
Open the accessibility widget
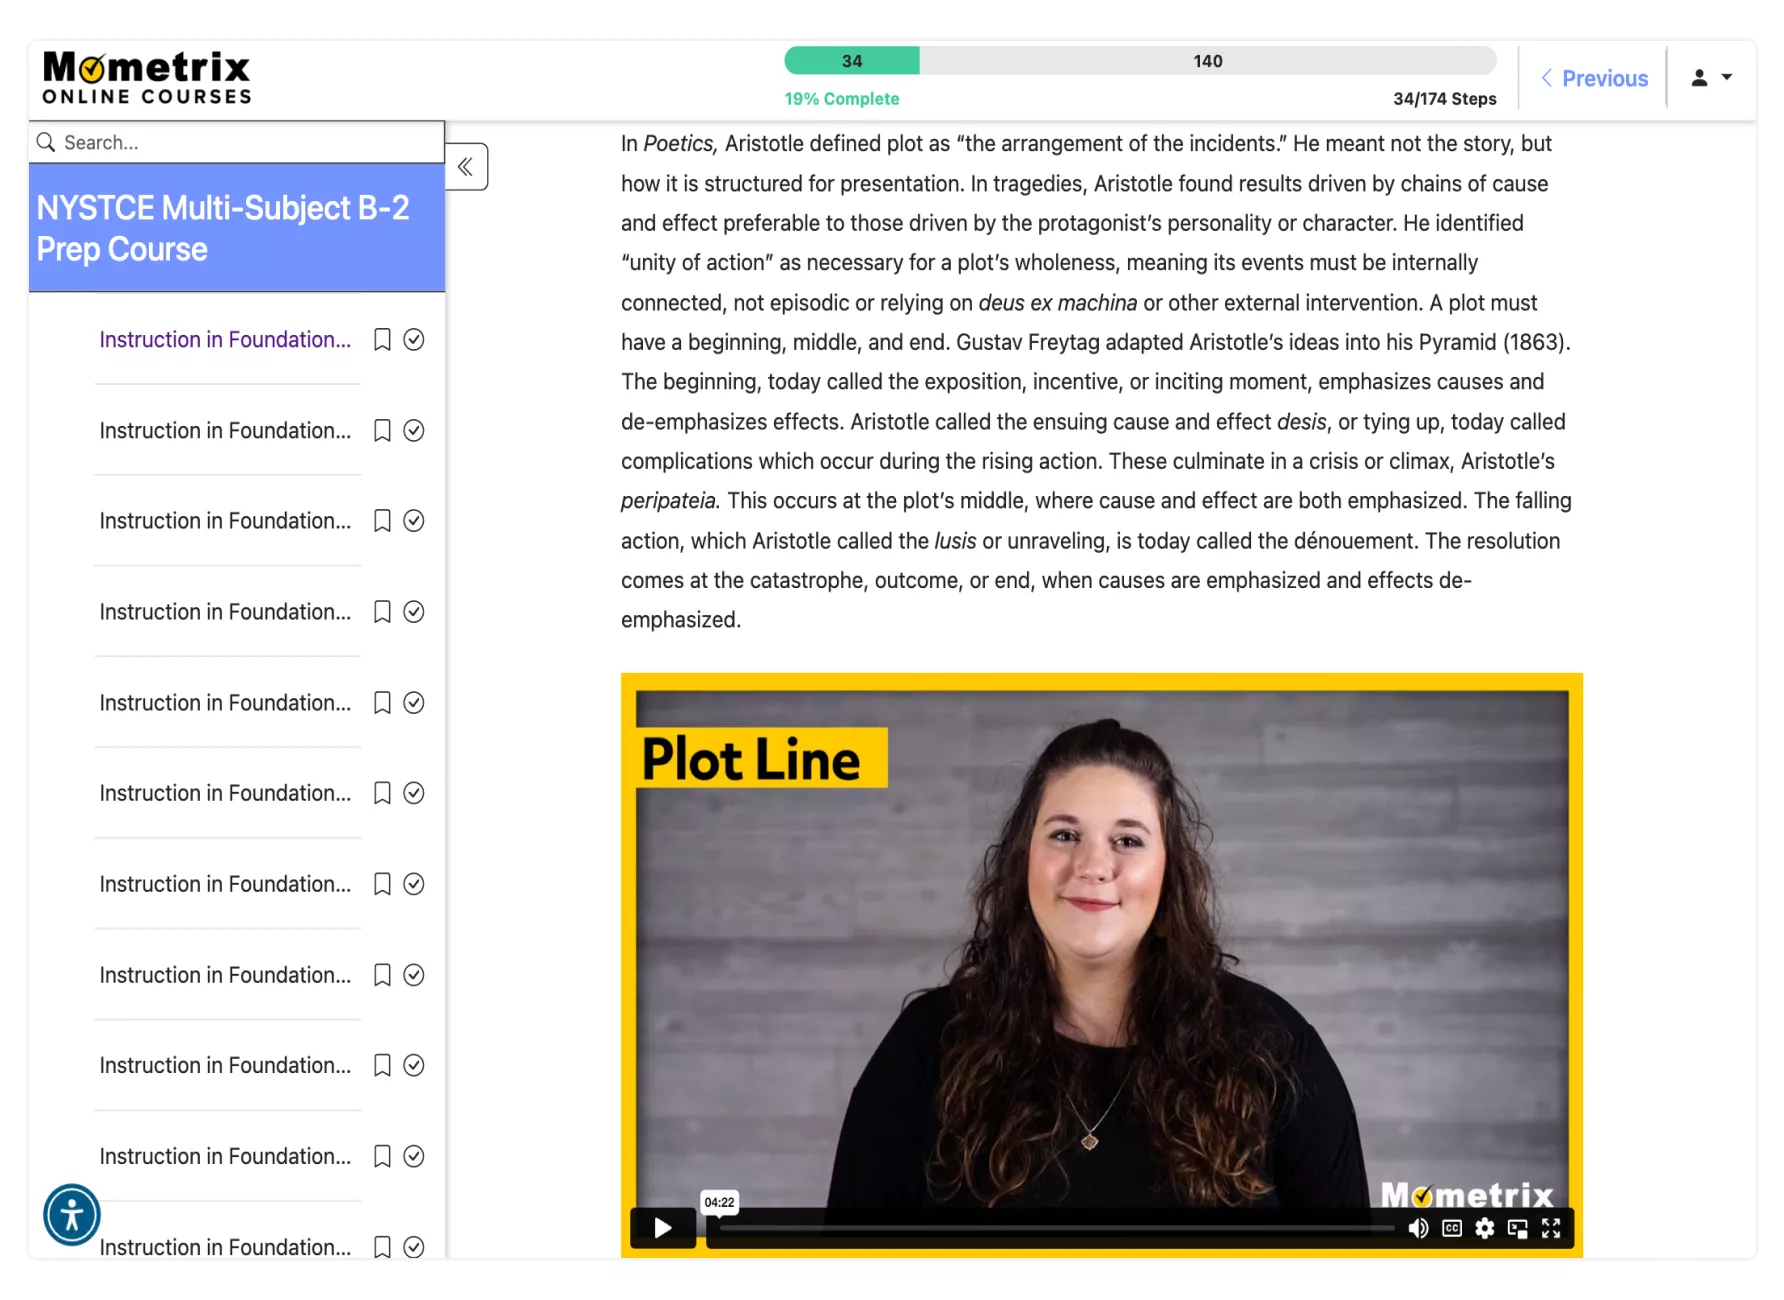72,1215
